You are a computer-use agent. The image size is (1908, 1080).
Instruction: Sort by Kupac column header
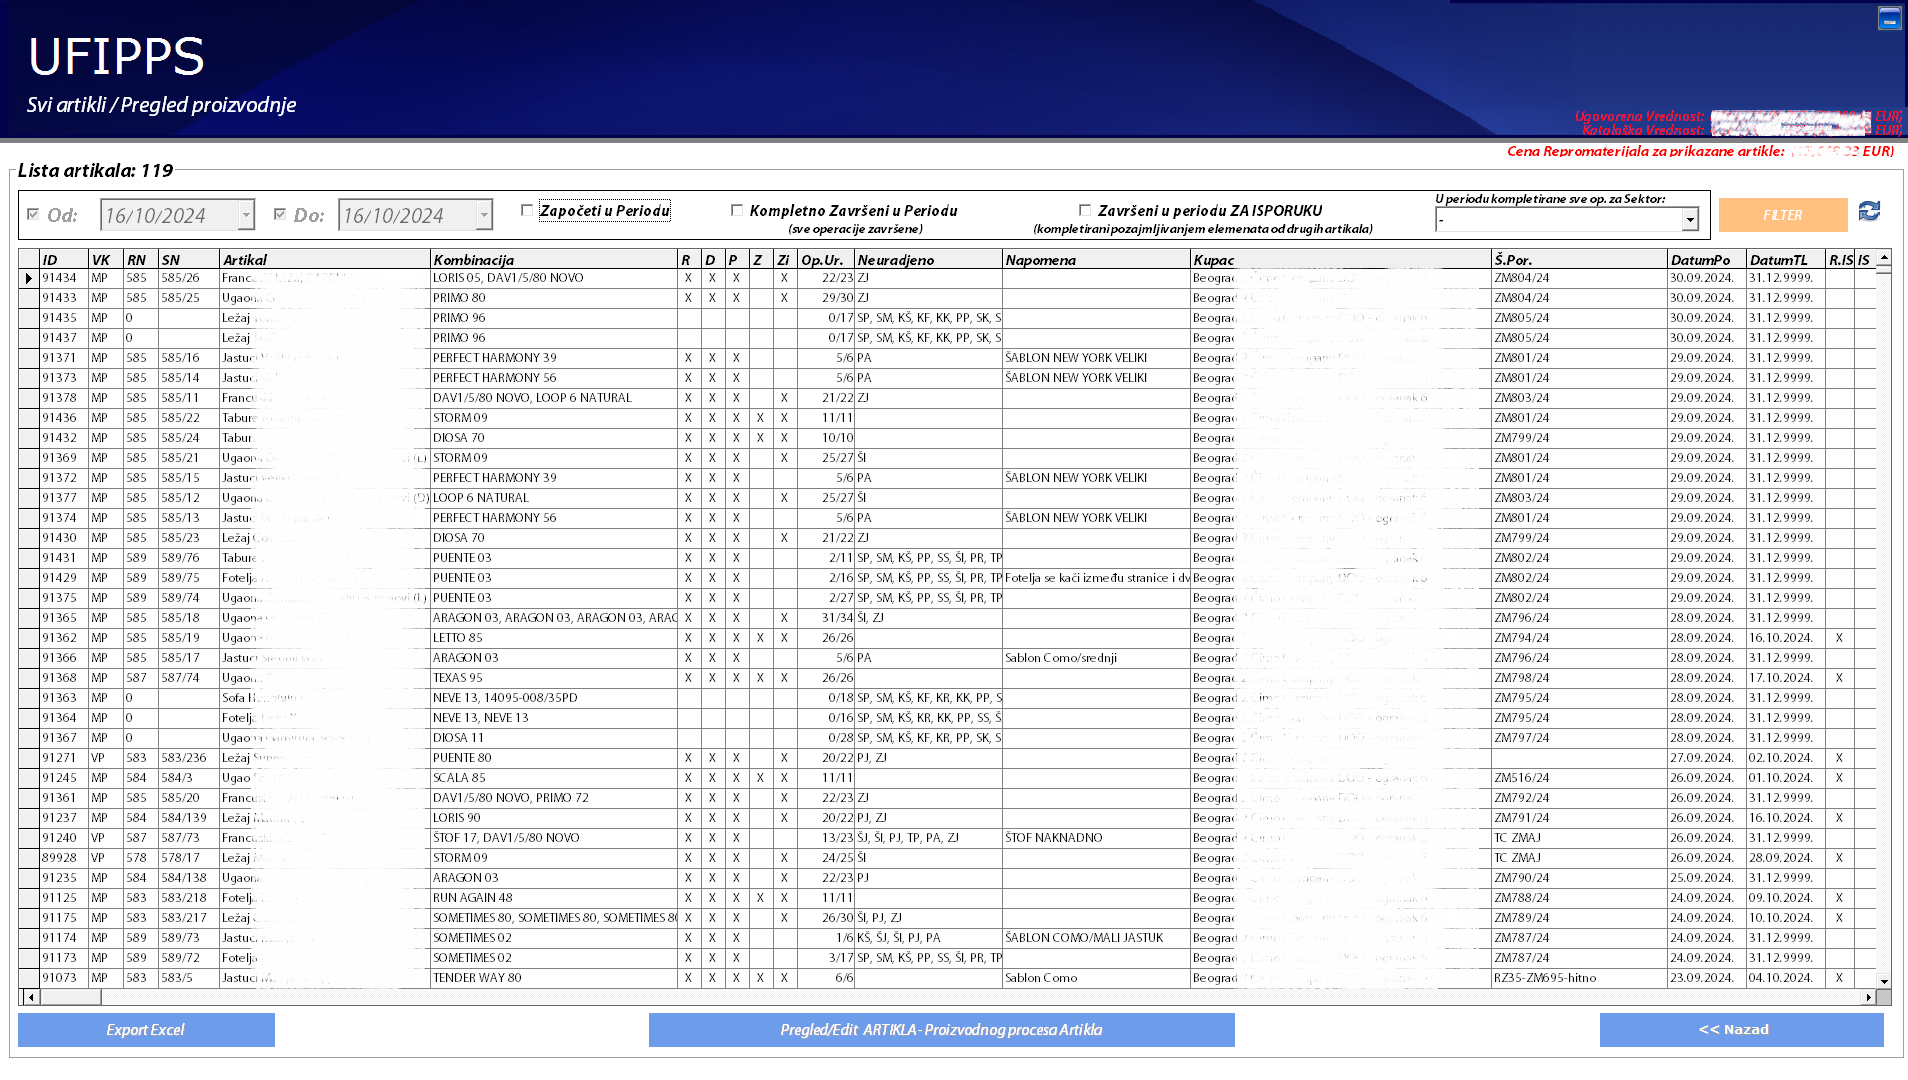[x=1341, y=260]
